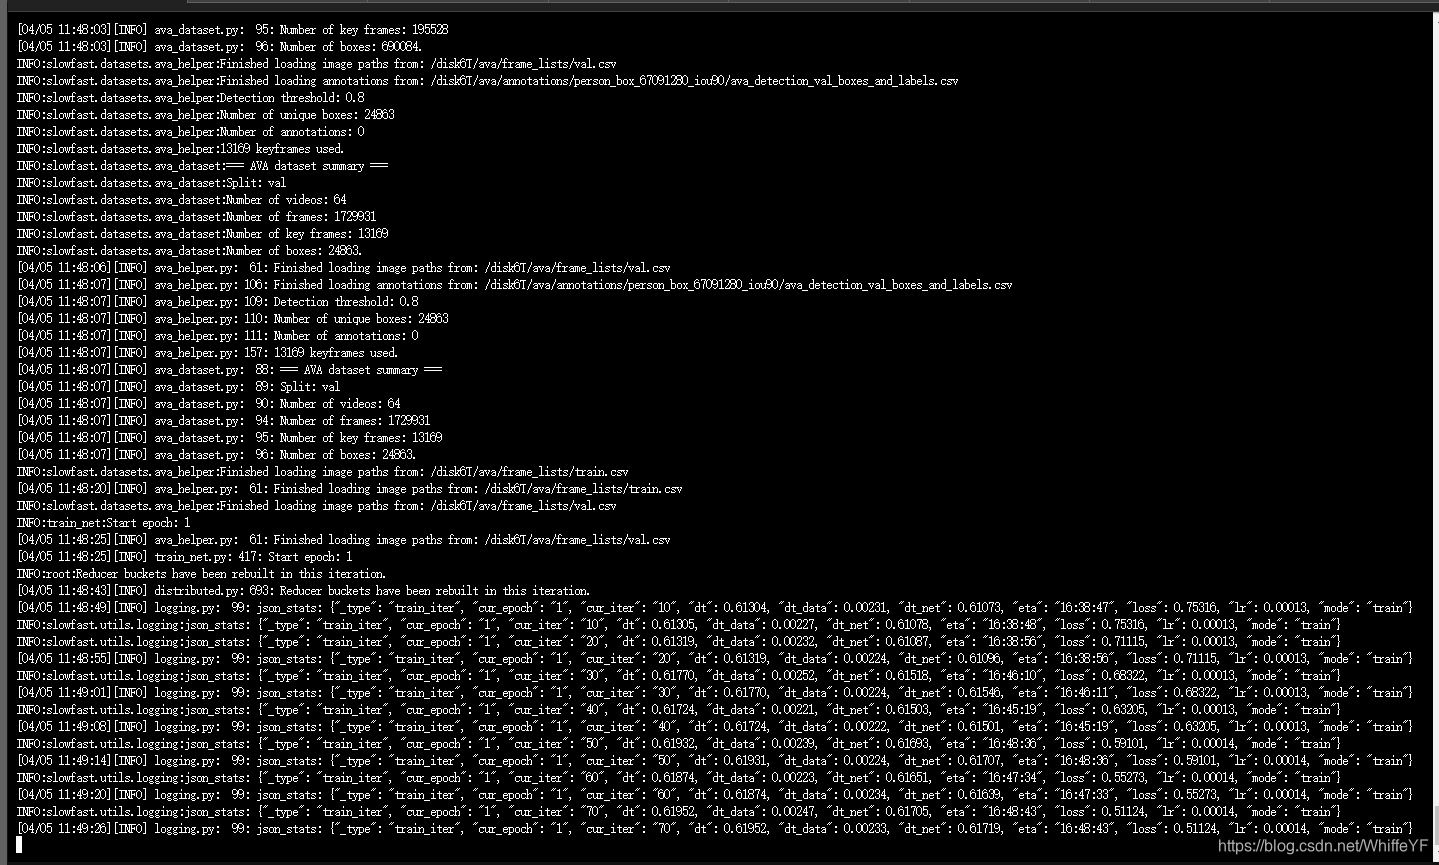
Task: Click the untimestamped json_stats line for cur_iter 10
Action: point(679,625)
